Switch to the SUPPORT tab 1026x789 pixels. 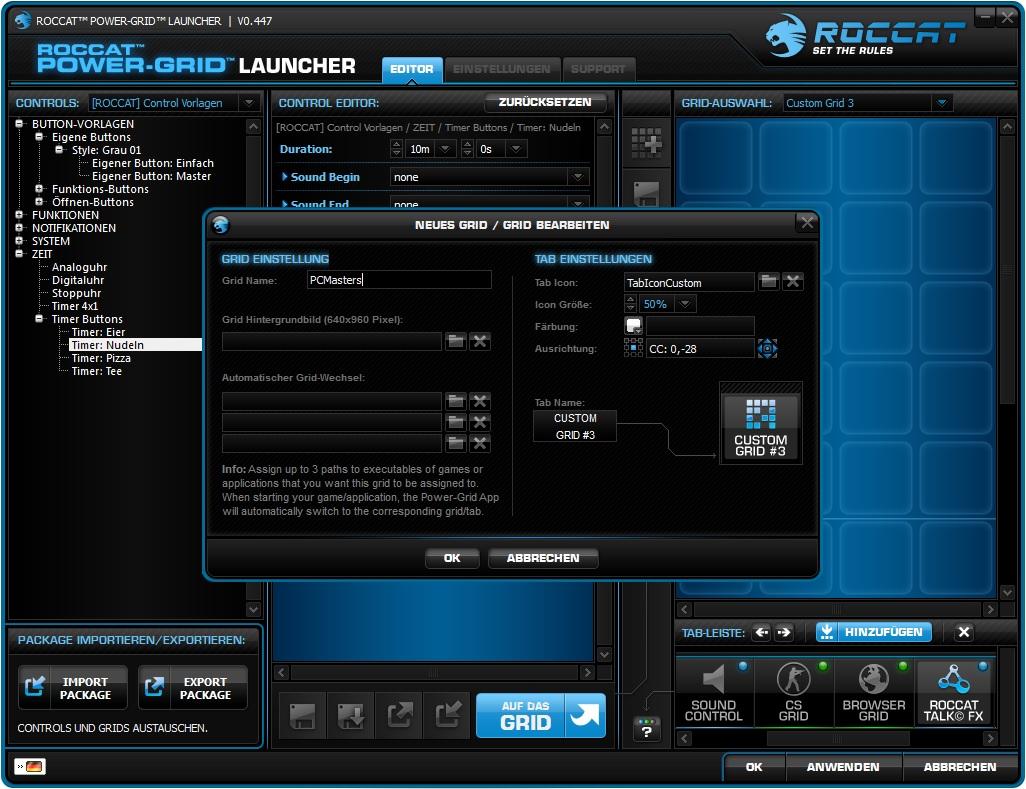pos(598,69)
